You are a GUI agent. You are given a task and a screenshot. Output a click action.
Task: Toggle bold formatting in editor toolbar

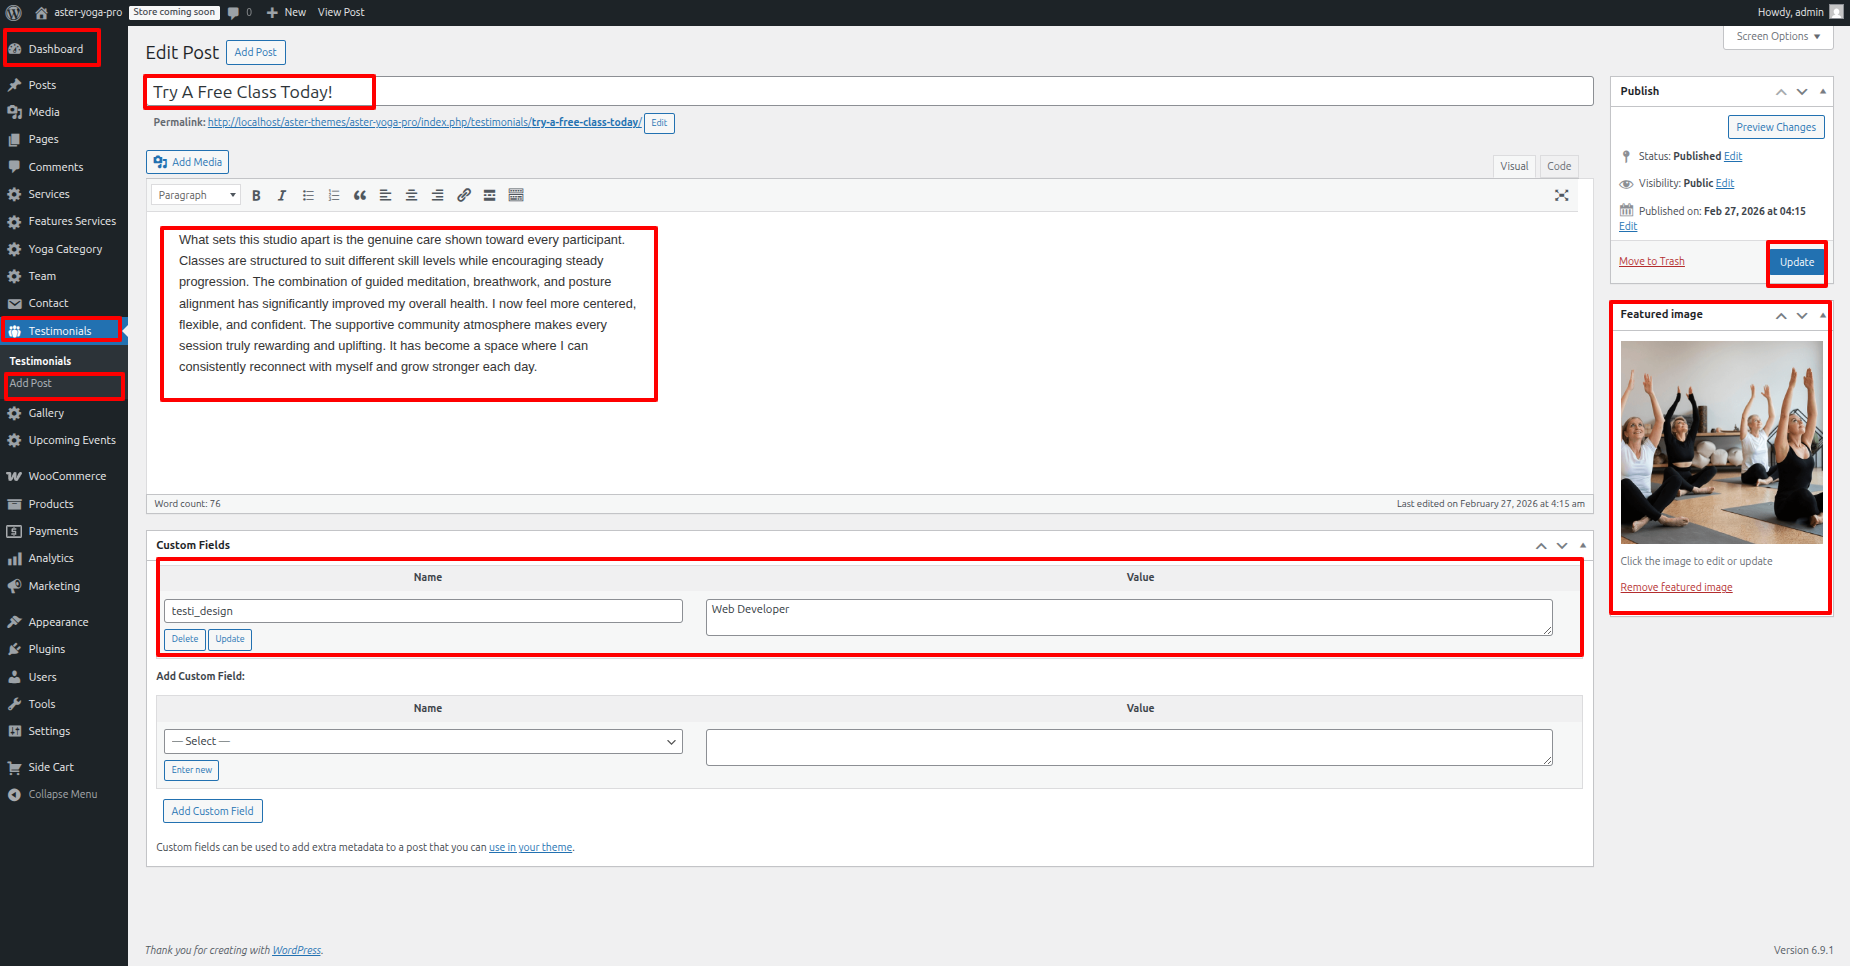tap(256, 196)
